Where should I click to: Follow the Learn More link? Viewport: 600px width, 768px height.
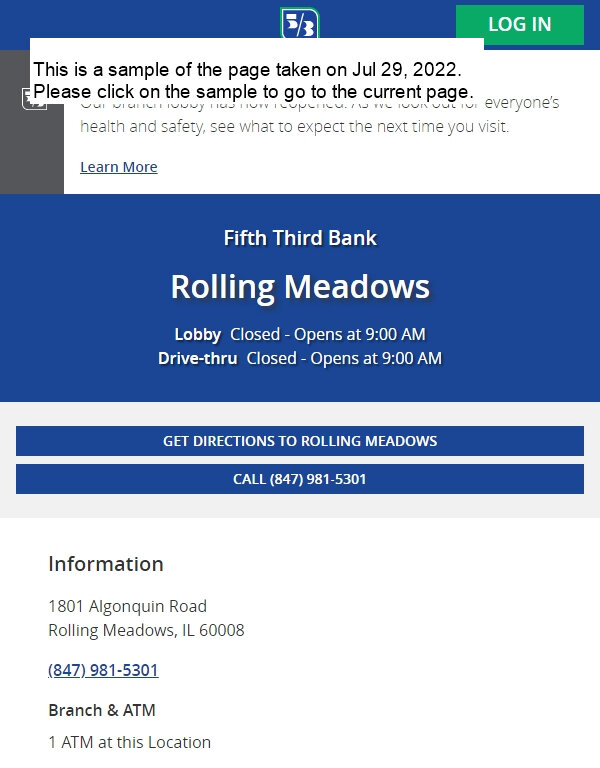[x=119, y=167]
